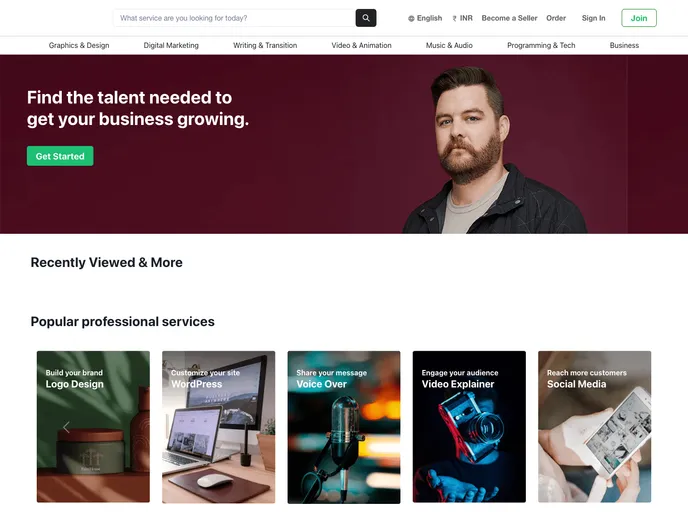Click the left carousel arrow on Logo Design card
Viewport: 688px width, 512px height.
[66, 427]
